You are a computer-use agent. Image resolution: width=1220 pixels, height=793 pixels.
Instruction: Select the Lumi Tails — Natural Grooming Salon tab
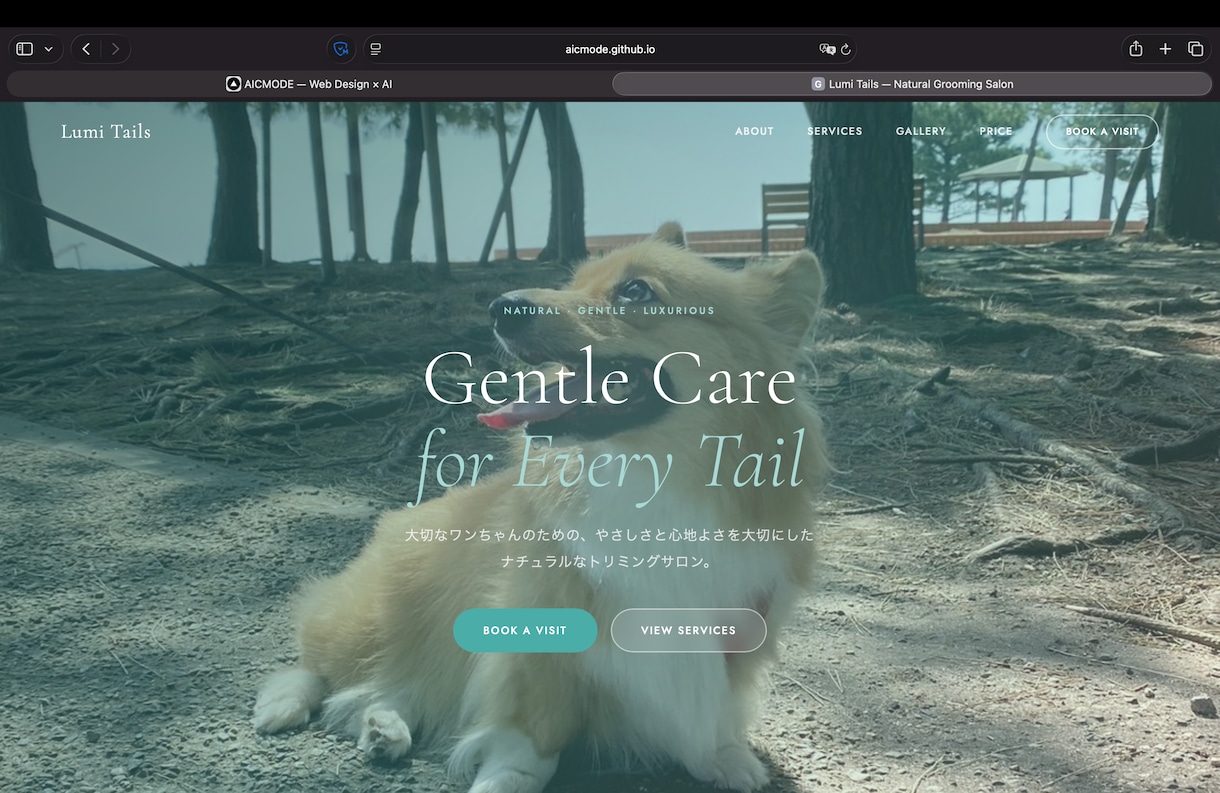point(913,84)
